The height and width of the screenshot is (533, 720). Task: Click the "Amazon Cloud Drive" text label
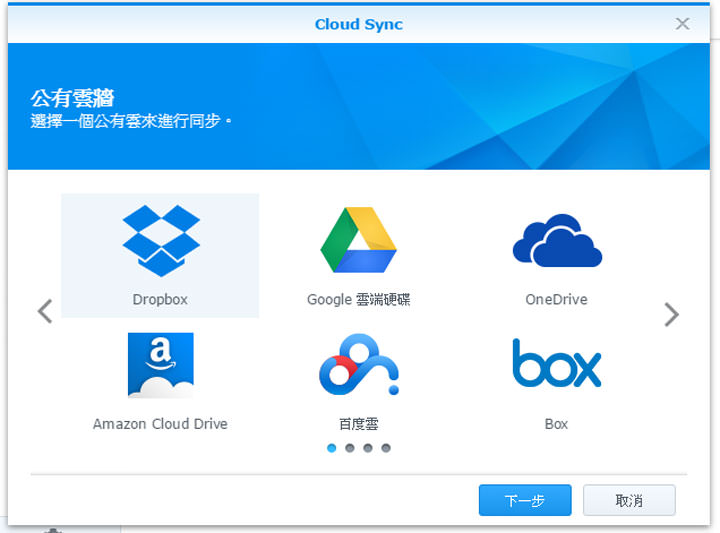[x=160, y=424]
